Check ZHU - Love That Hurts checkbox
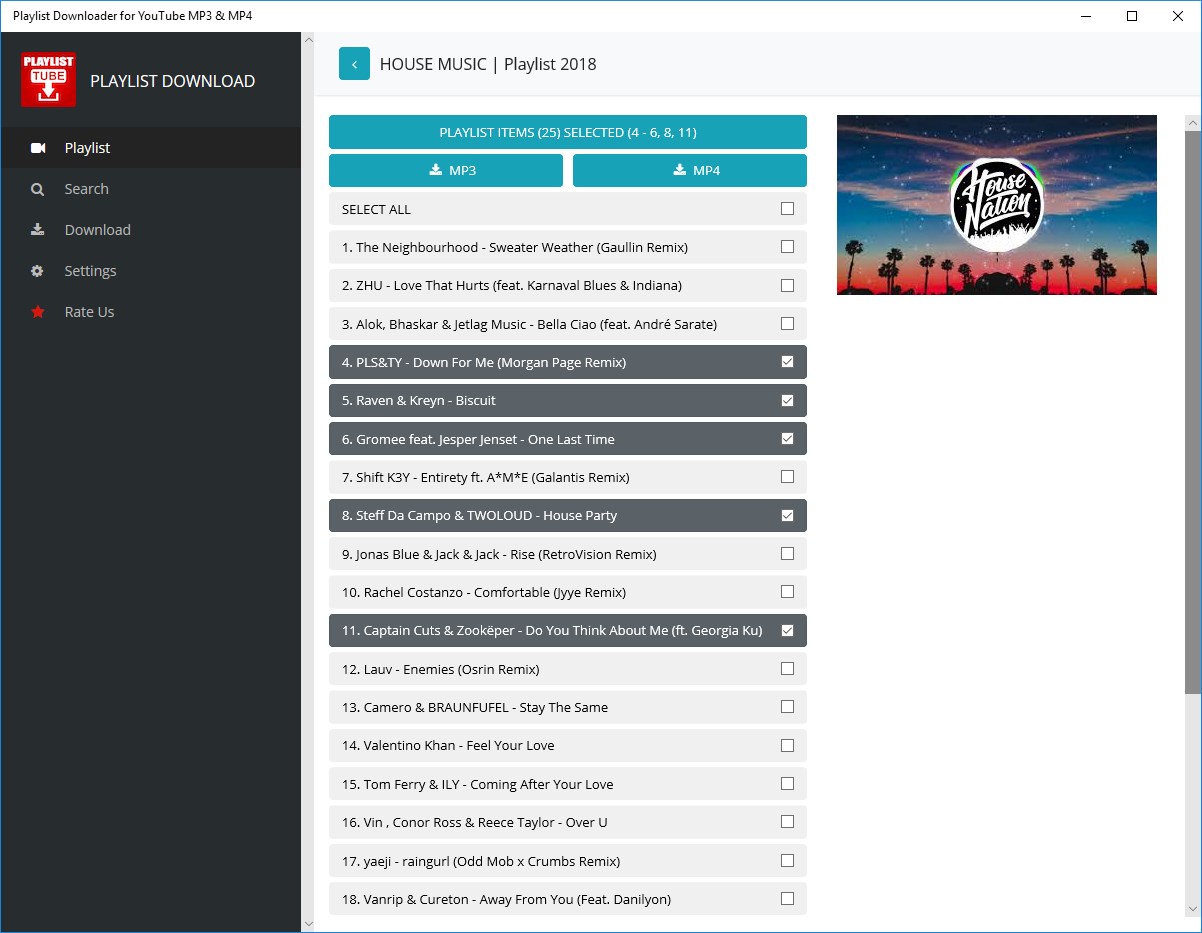Screen dimensions: 1202x933 coord(787,285)
